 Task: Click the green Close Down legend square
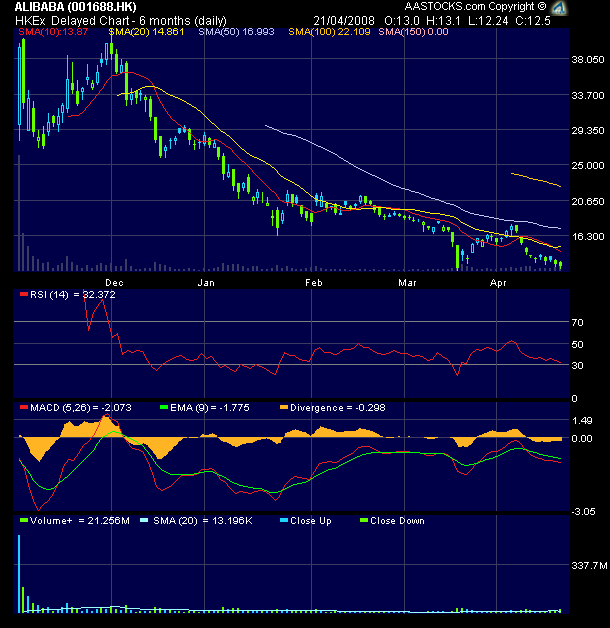click(x=363, y=521)
